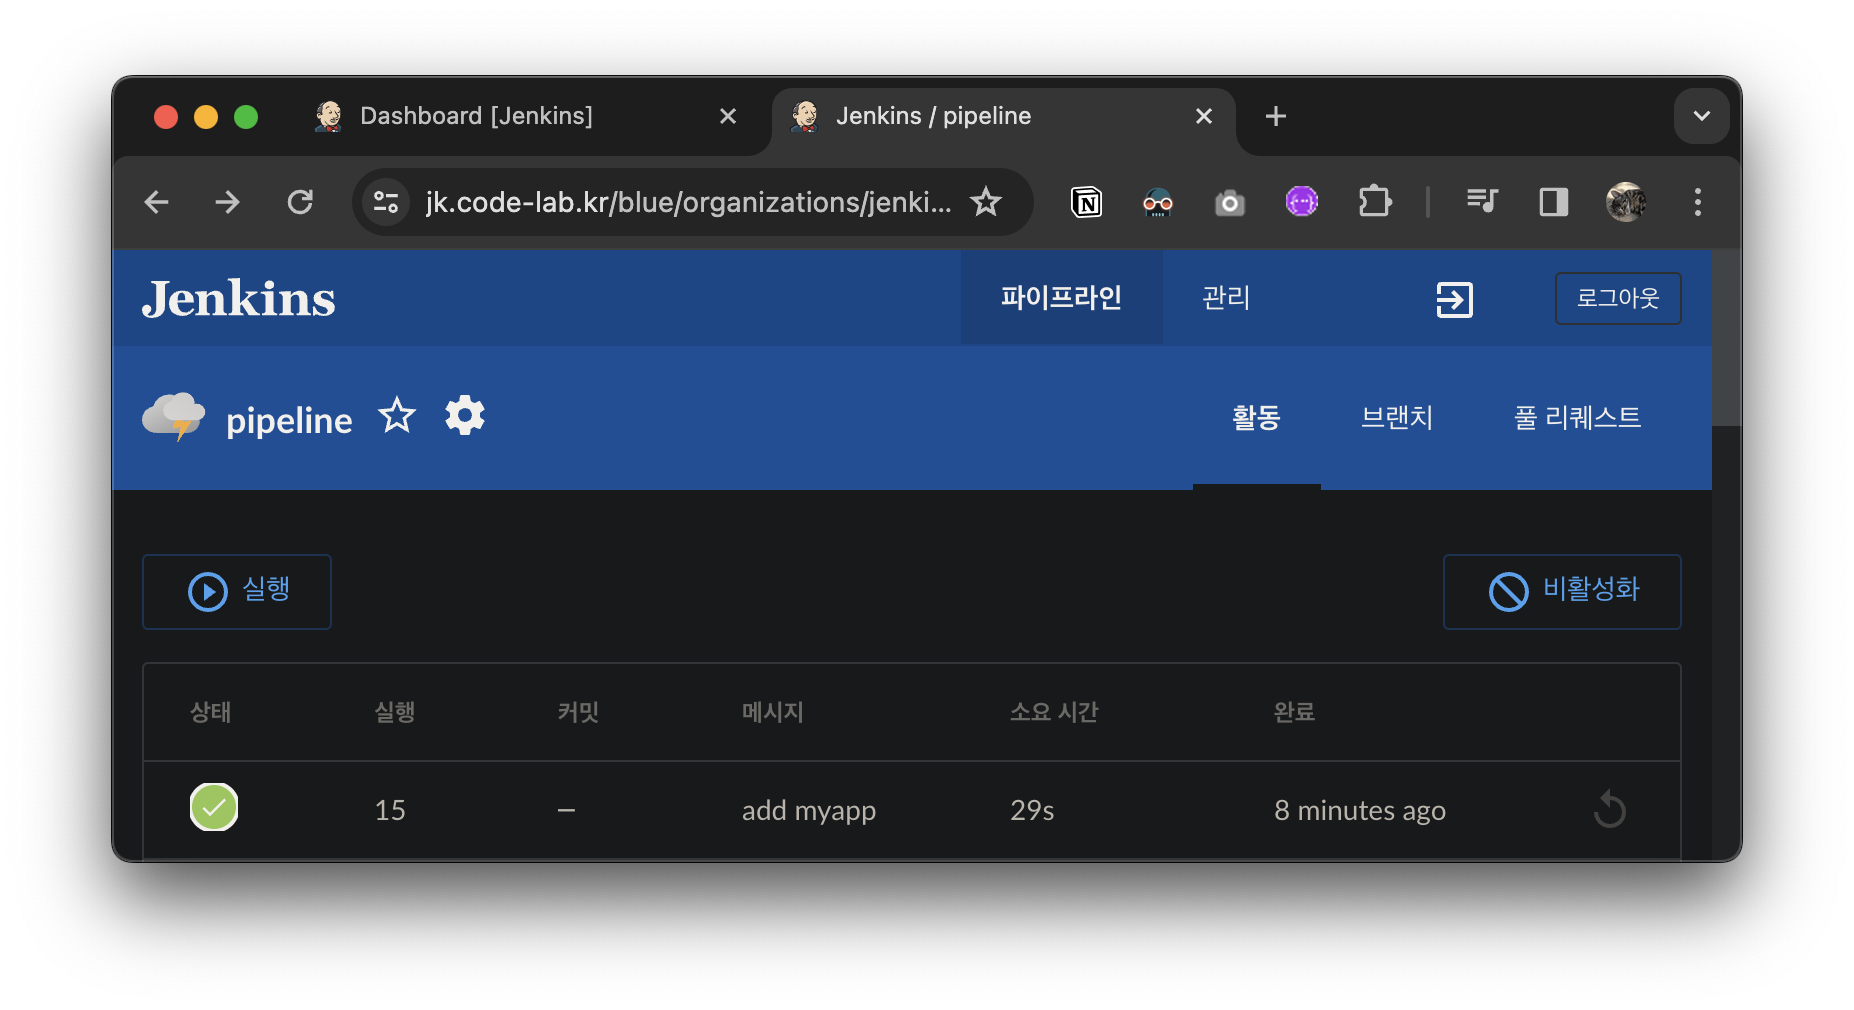Switch to the 브랜치 tab
The width and height of the screenshot is (1854, 1010).
coord(1397,418)
